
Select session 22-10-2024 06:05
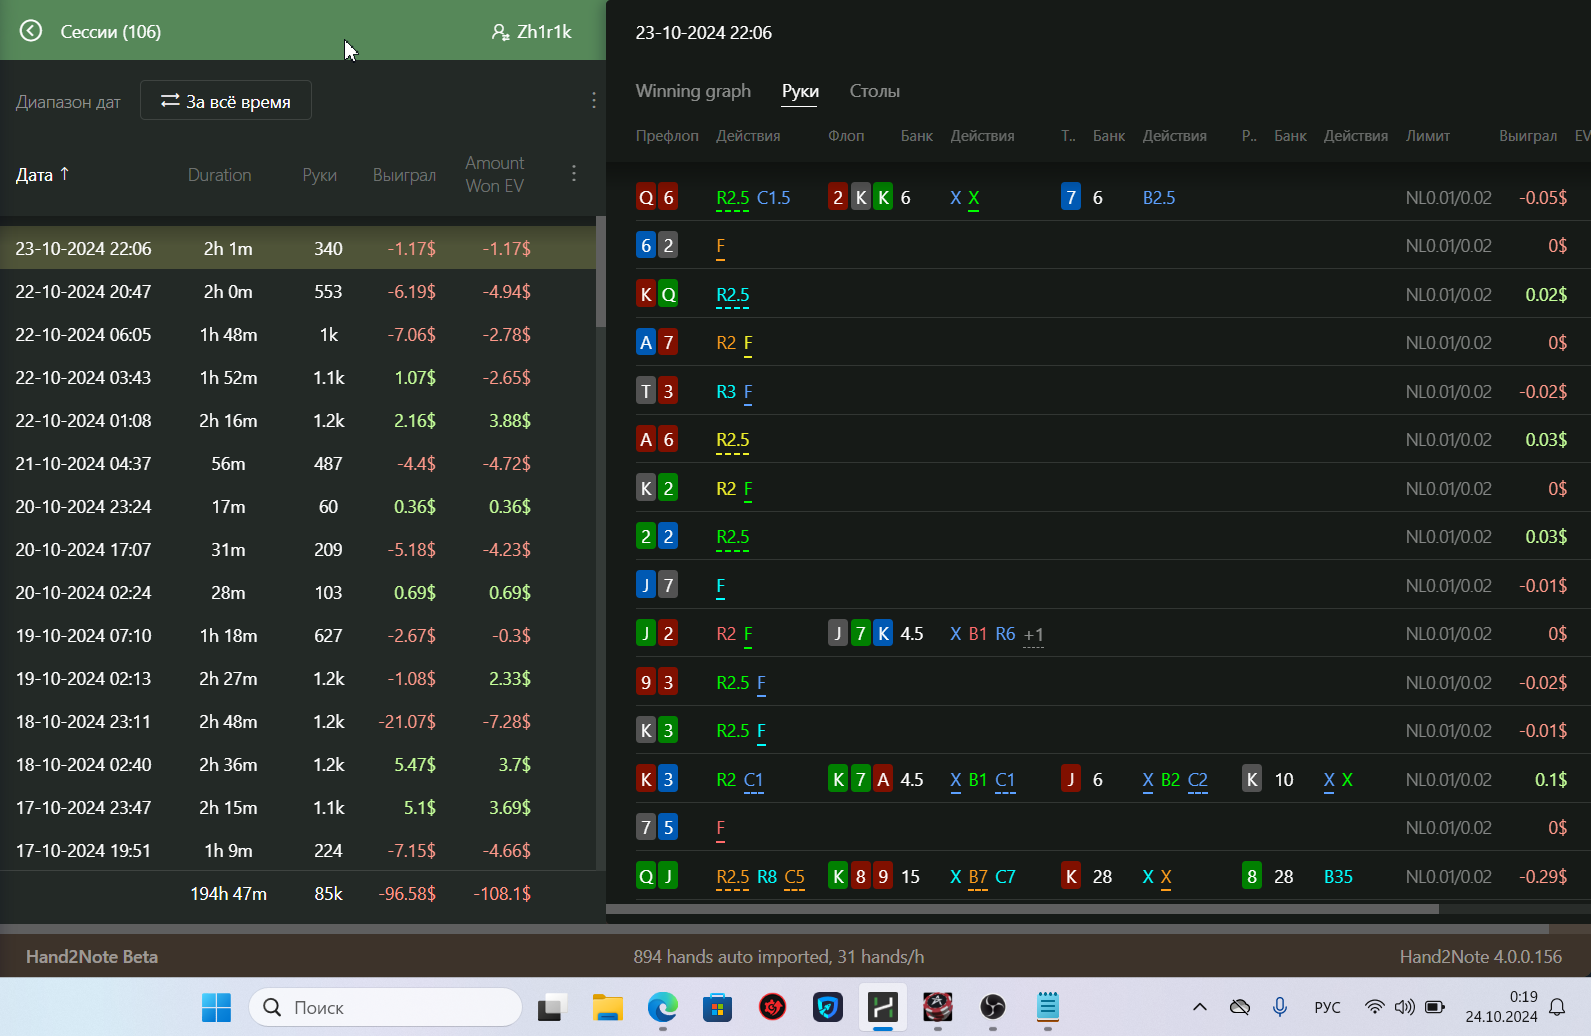tap(298, 334)
